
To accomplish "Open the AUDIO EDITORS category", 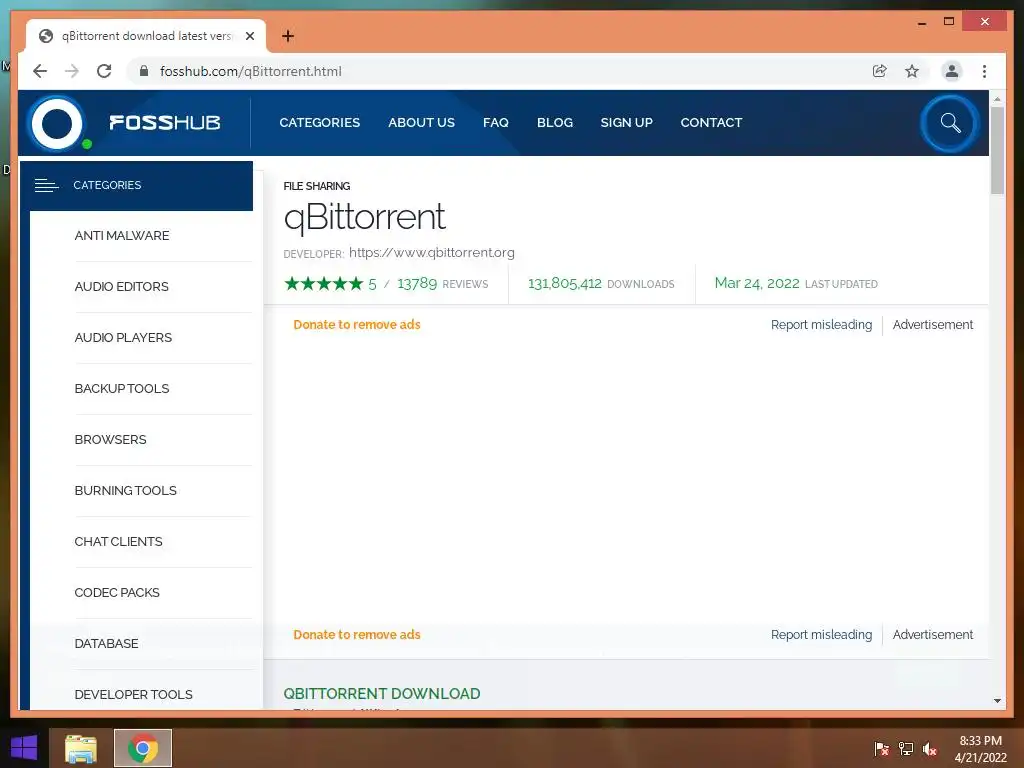I will coord(121,287).
